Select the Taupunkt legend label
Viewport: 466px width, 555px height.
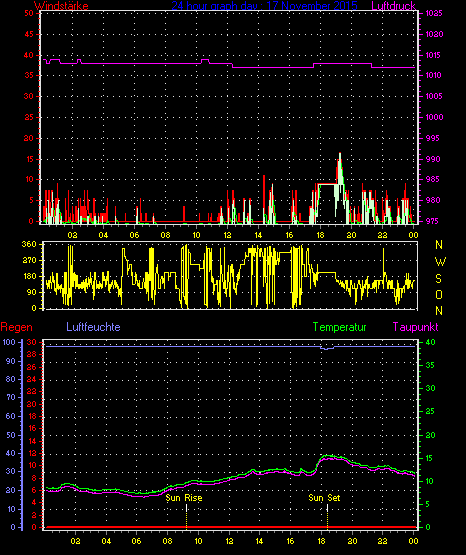[415, 327]
